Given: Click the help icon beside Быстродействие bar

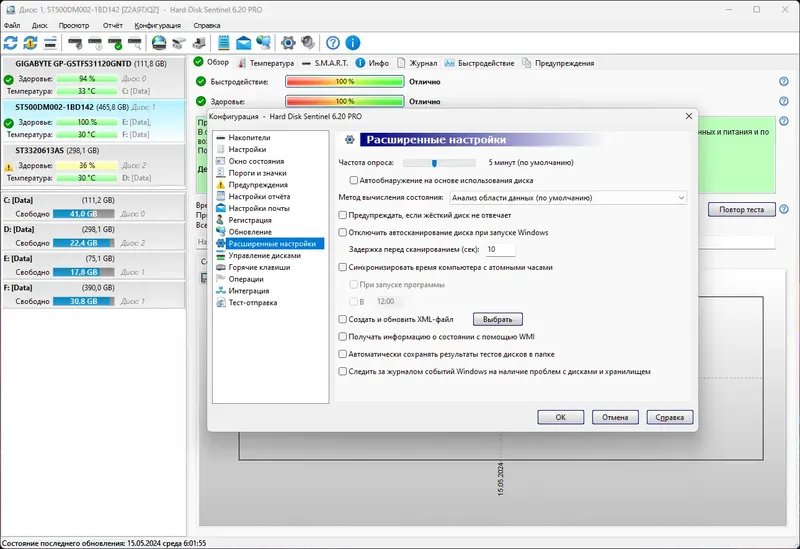Looking at the screenshot, I should 784,82.
